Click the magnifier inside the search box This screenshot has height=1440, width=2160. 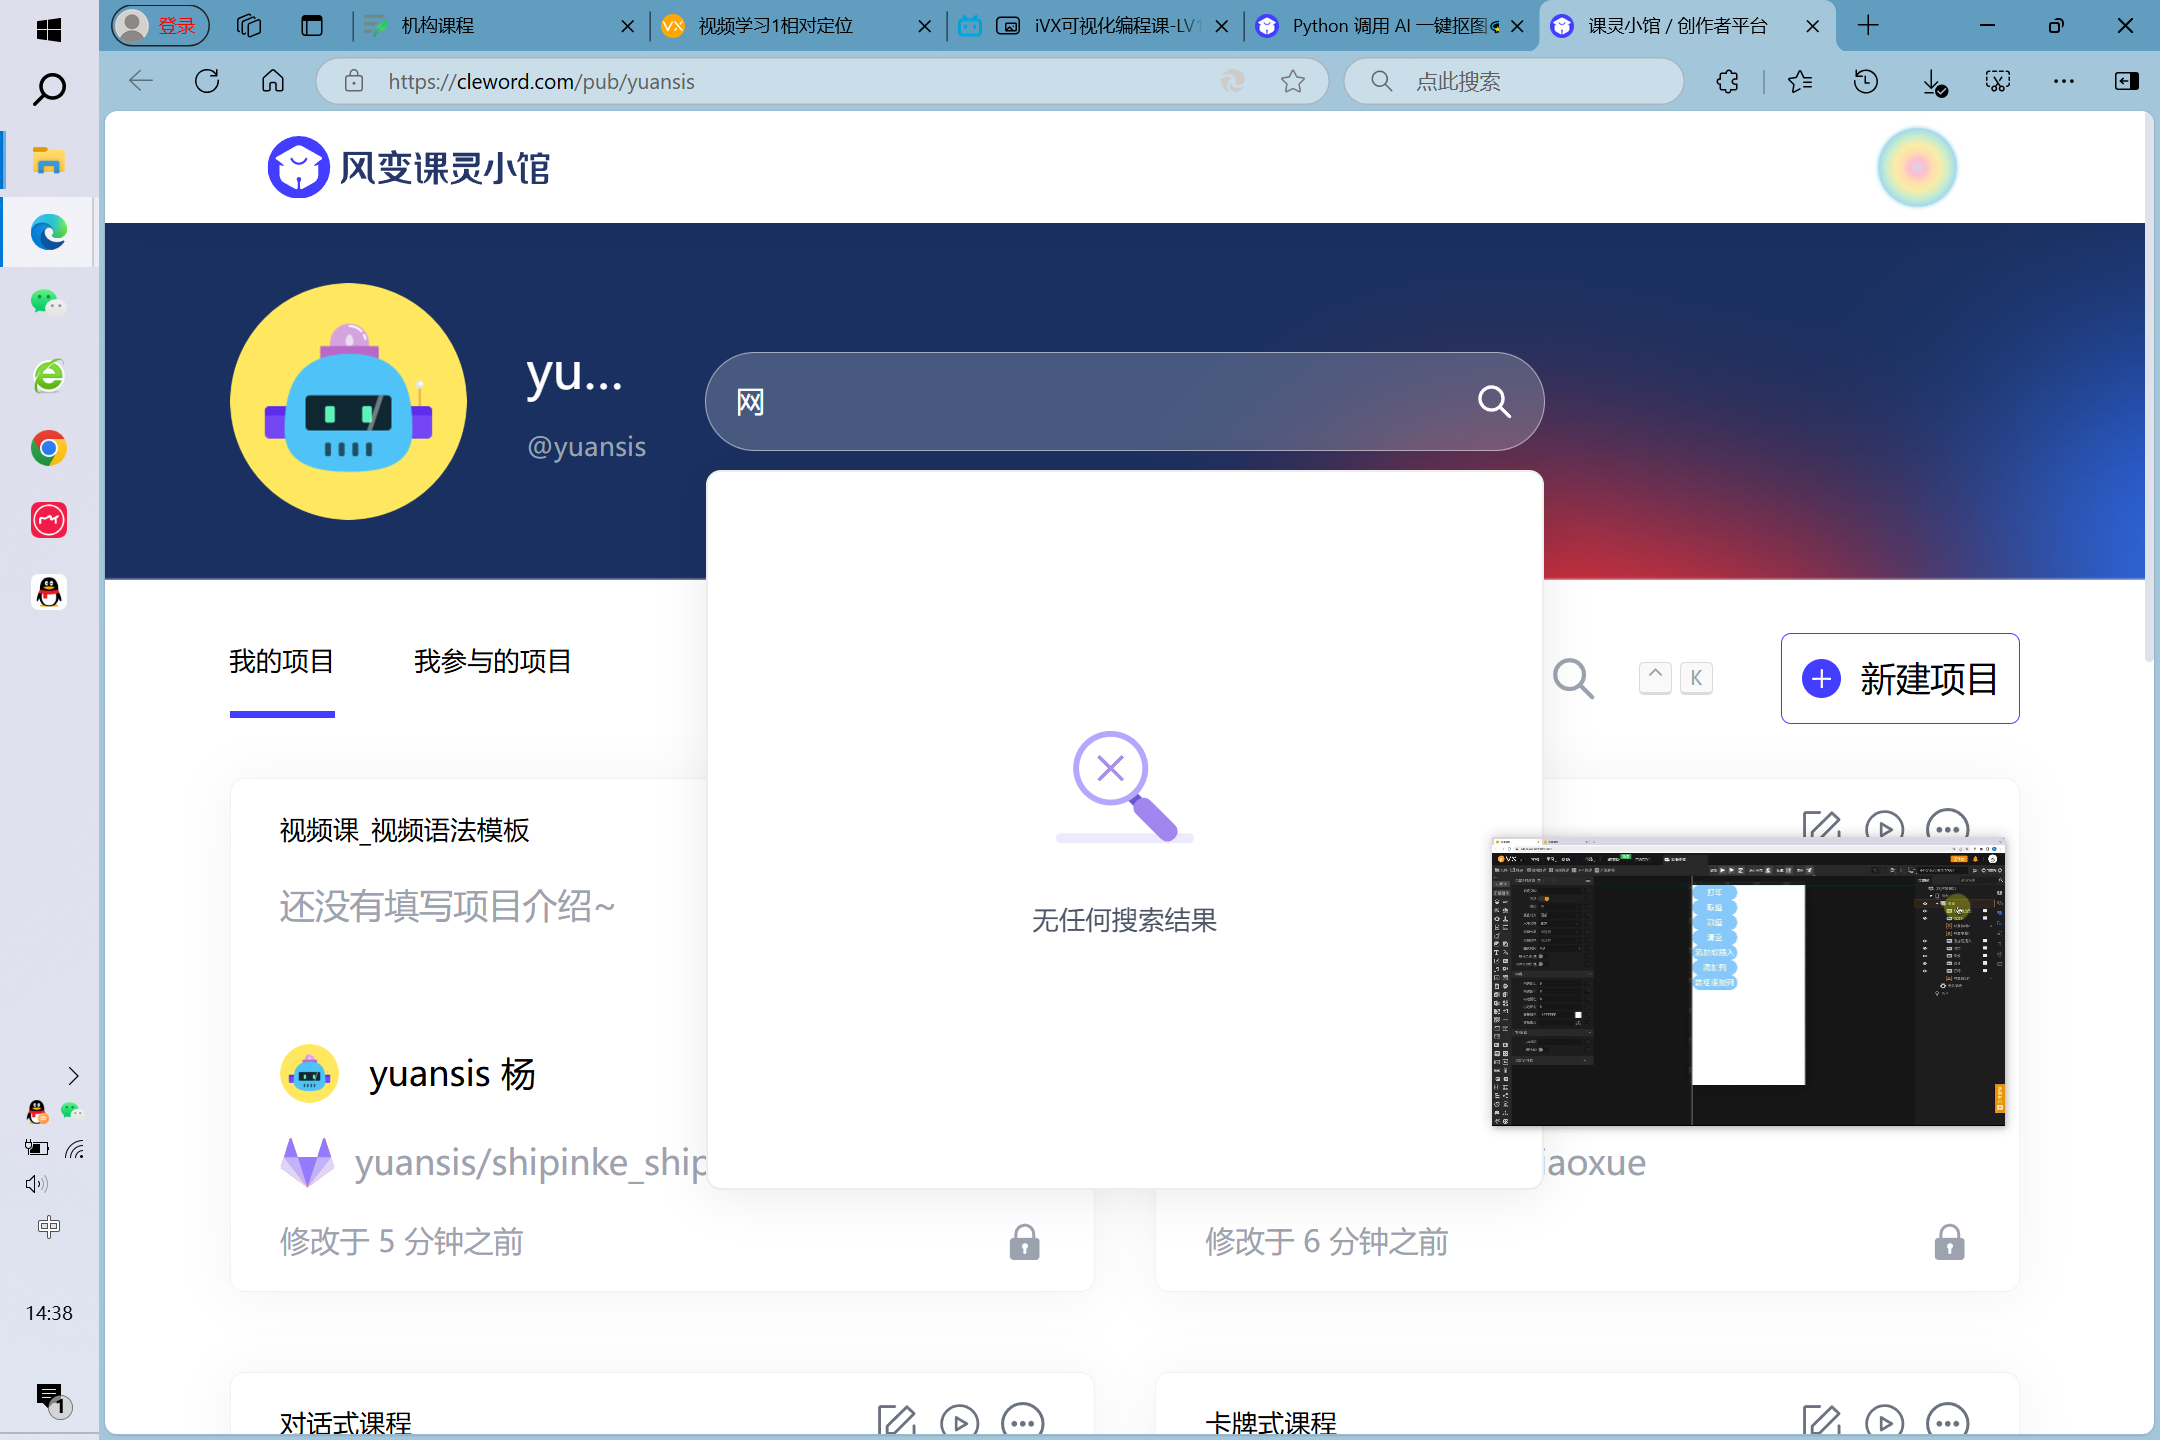pyautogui.click(x=1494, y=401)
